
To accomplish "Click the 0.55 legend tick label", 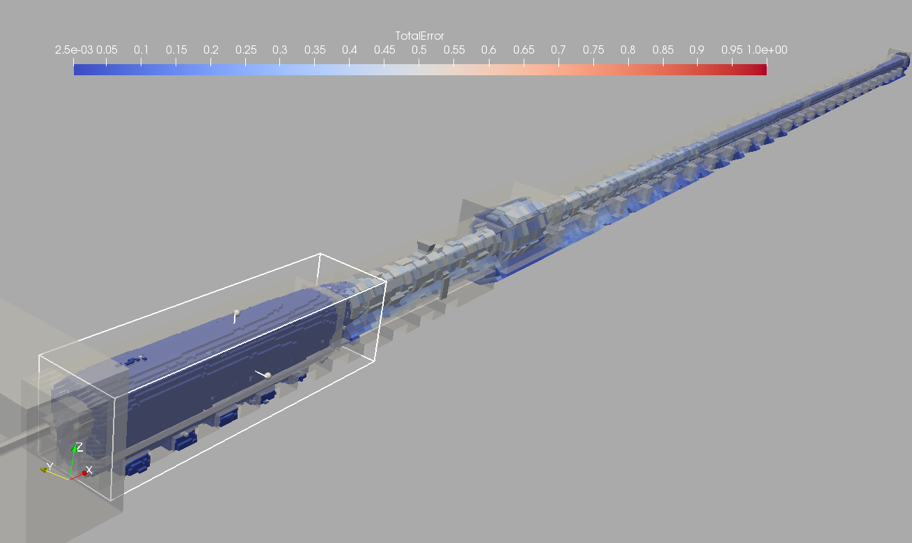I will (x=454, y=50).
